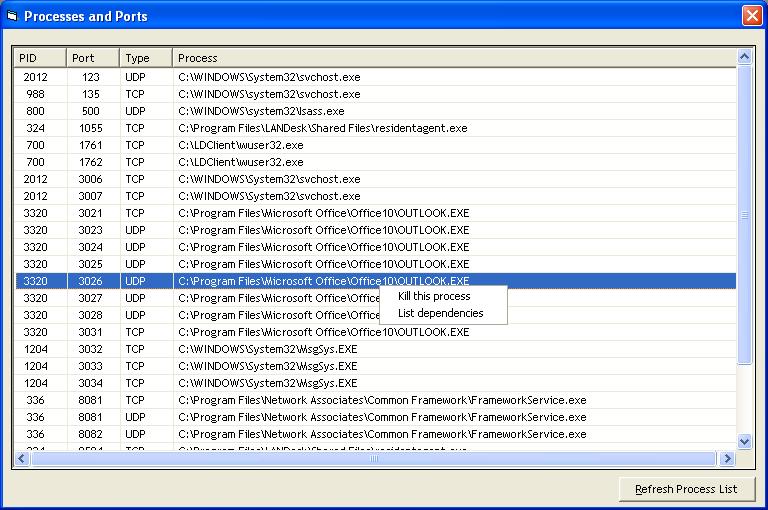The image size is (768, 510).
Task: Close the Processes and Ports window
Action: coord(751,16)
